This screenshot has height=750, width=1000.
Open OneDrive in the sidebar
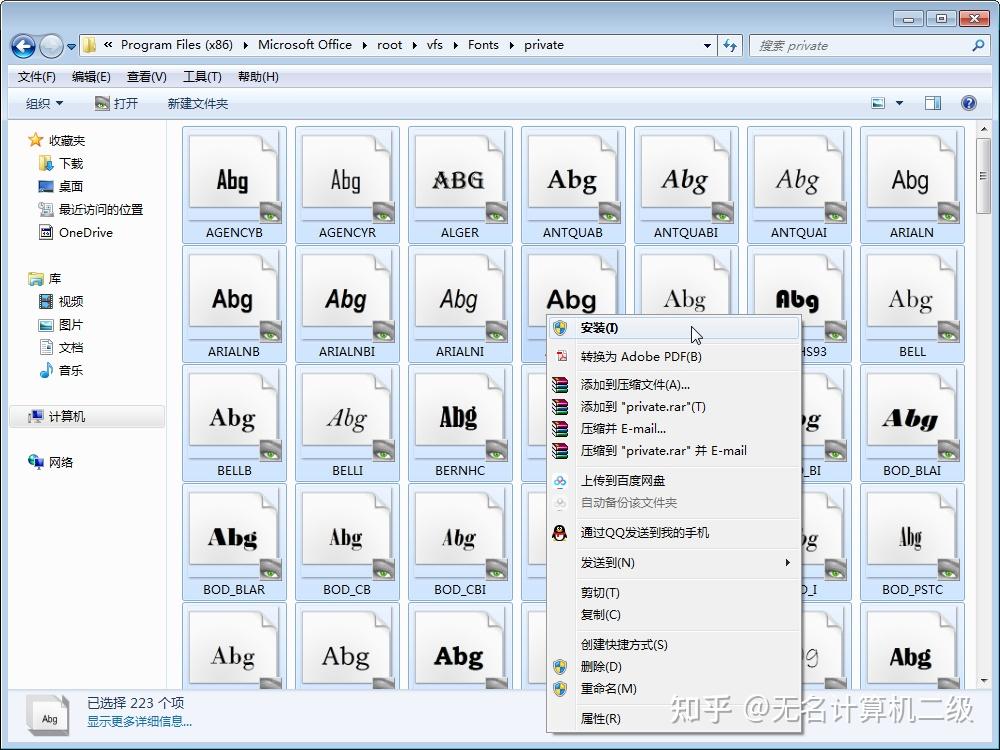(x=76, y=232)
